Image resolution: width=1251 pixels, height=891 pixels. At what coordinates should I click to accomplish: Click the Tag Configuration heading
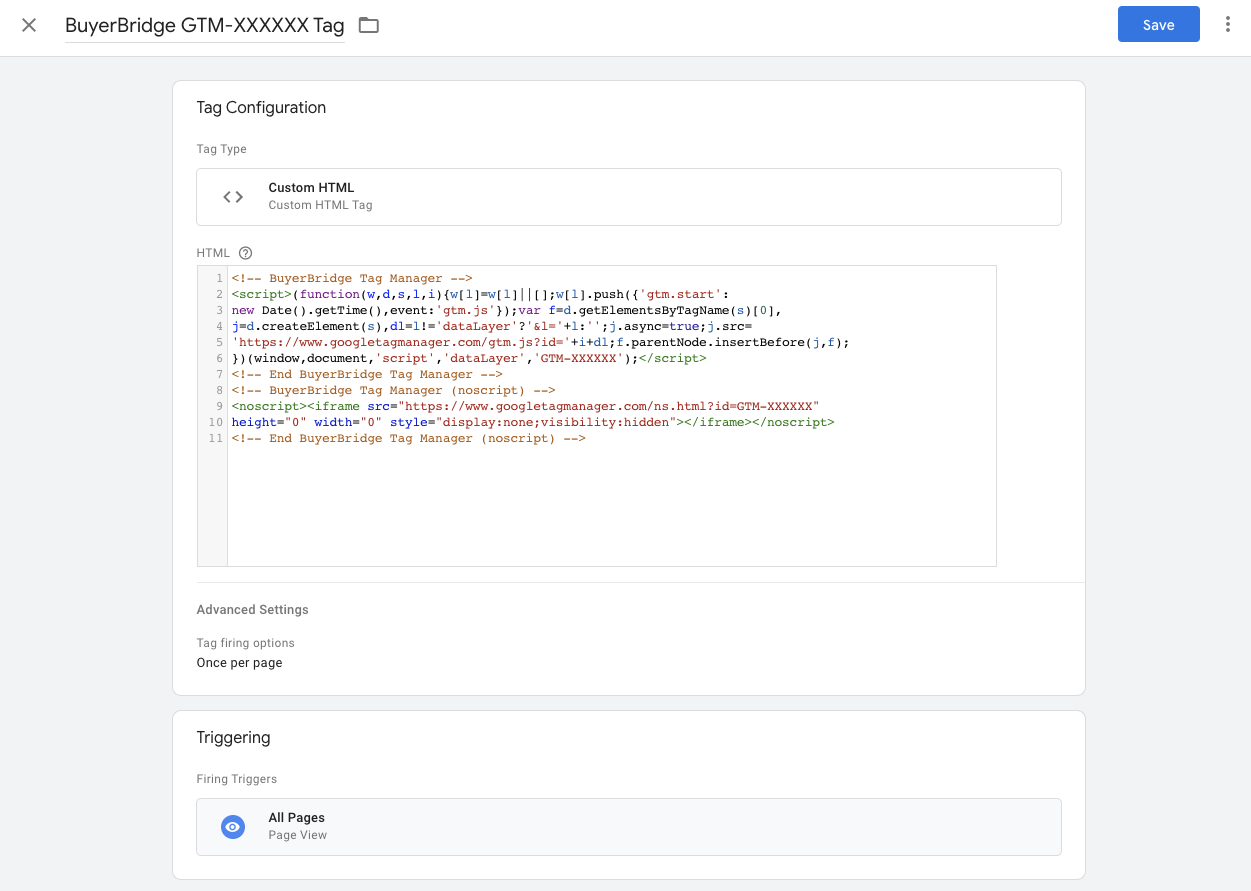pos(261,108)
